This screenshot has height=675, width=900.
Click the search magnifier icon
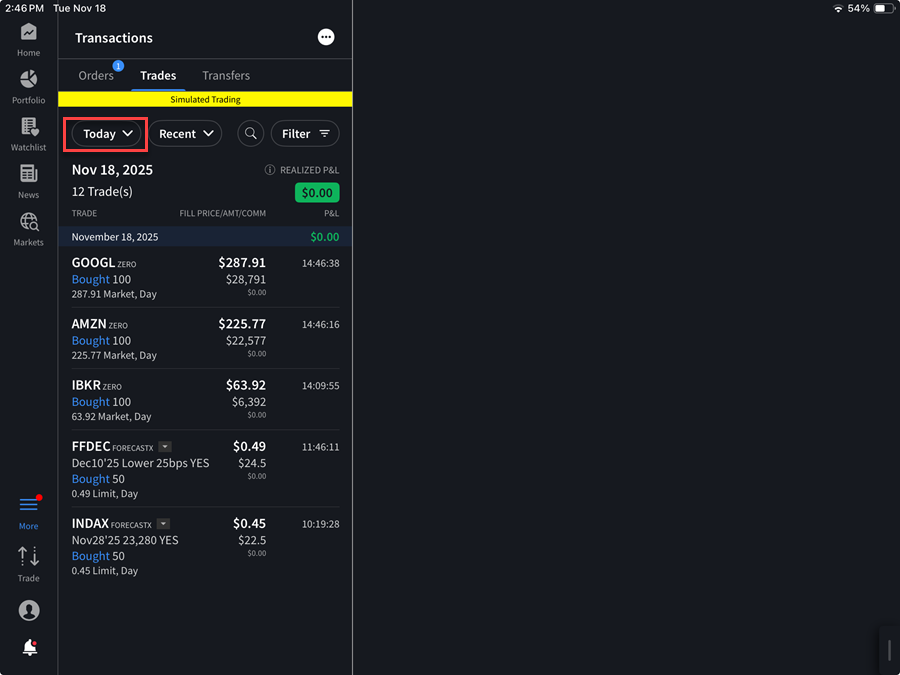pyautogui.click(x=251, y=134)
